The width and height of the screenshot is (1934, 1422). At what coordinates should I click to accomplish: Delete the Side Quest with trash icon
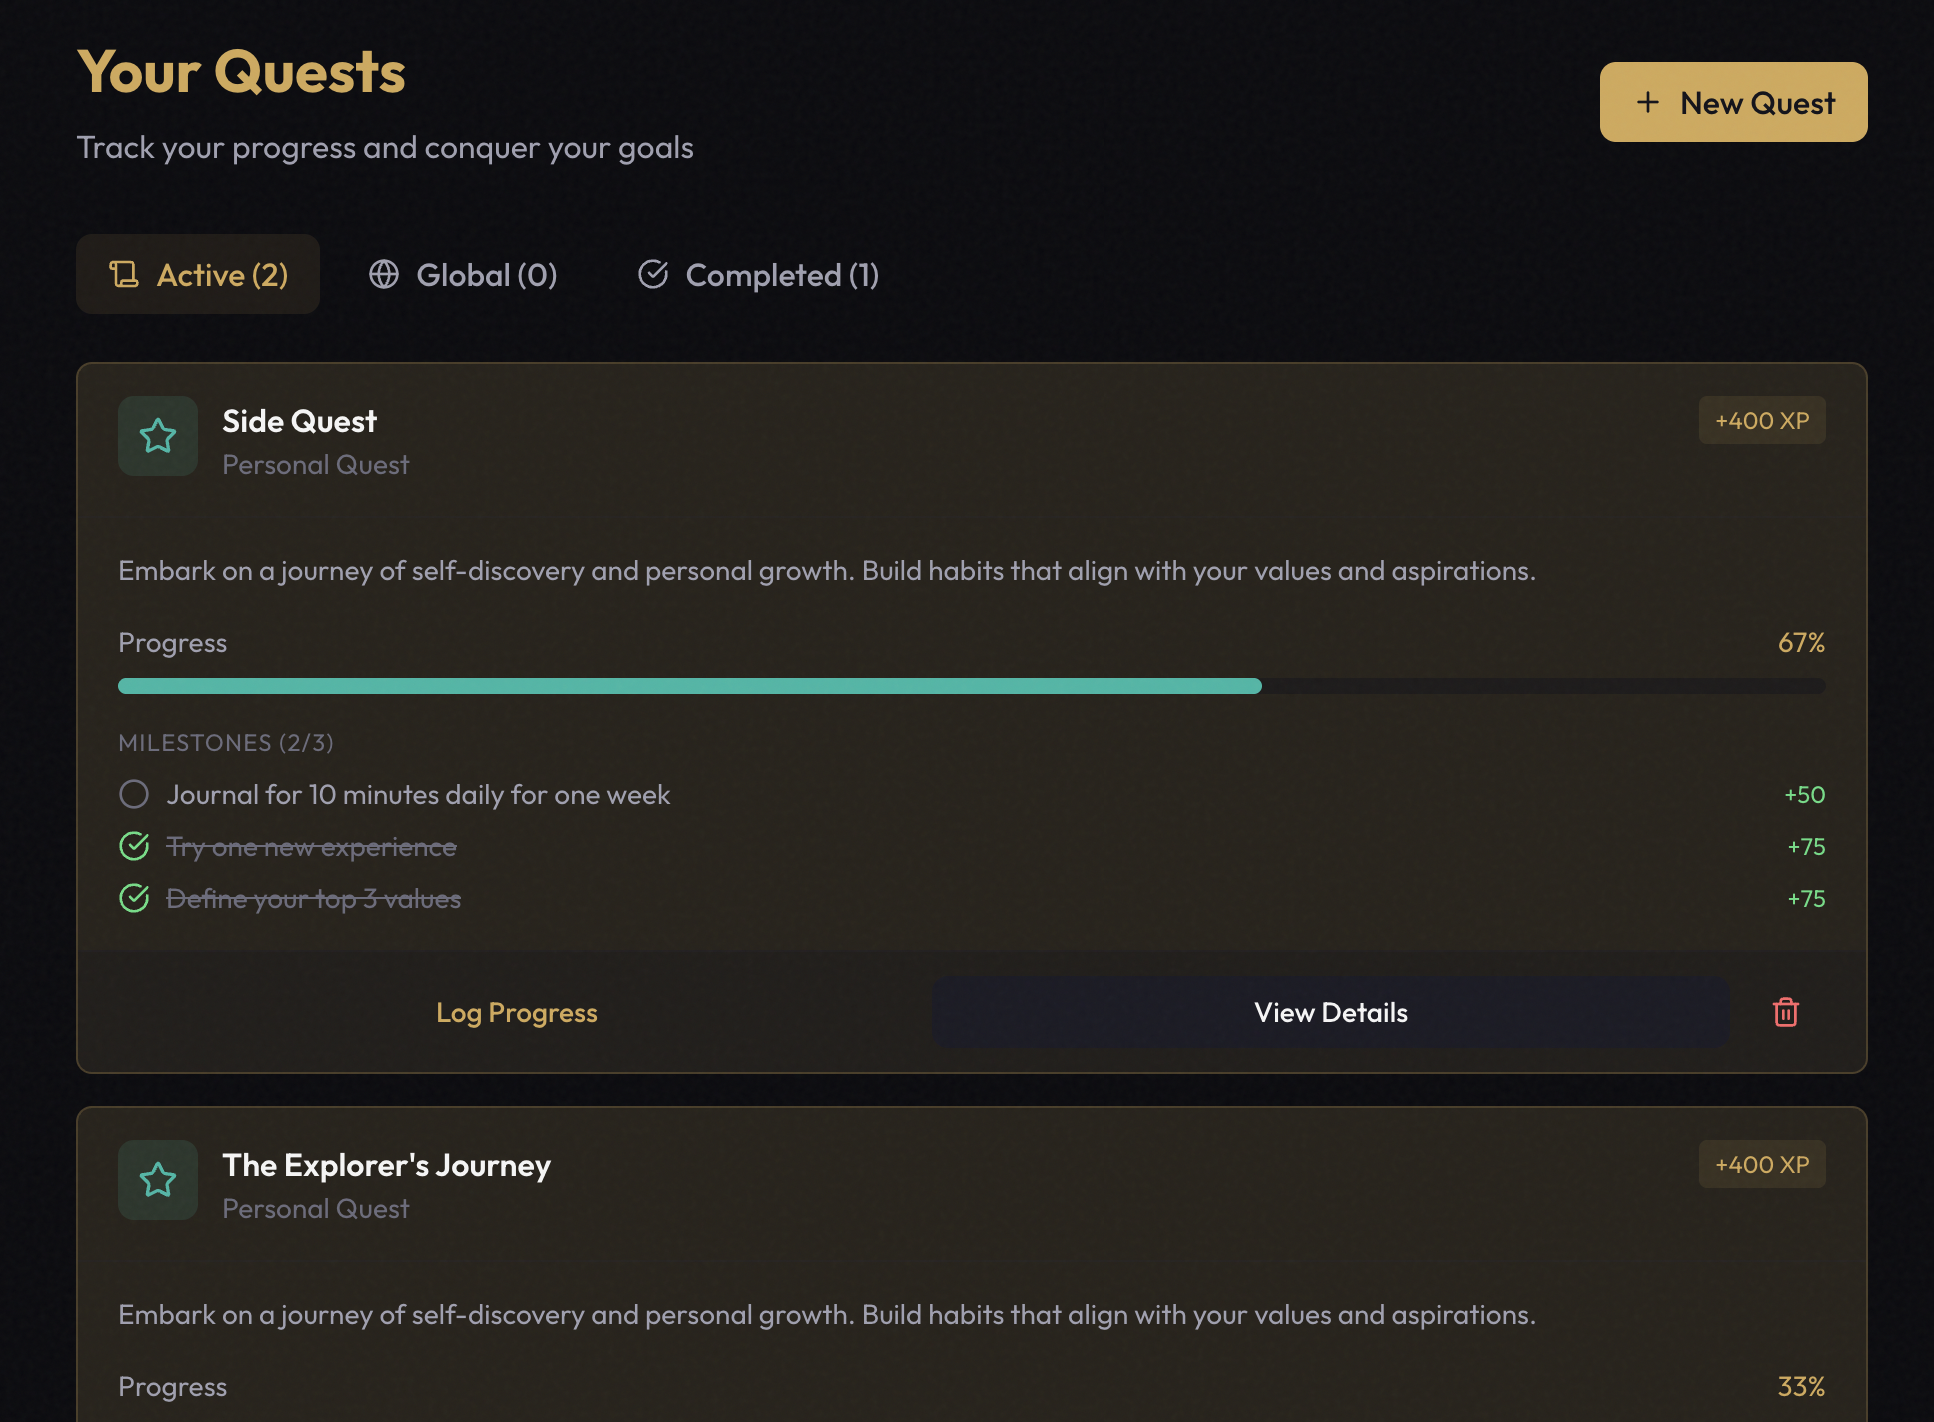point(1785,1012)
